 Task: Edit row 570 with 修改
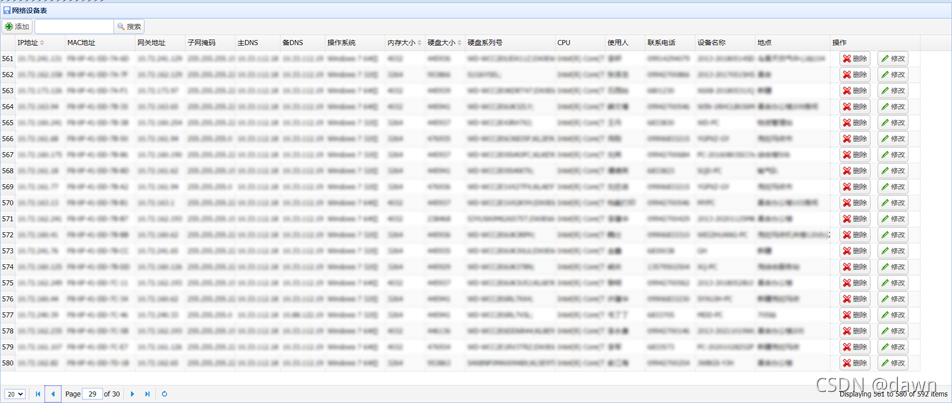tap(893, 202)
